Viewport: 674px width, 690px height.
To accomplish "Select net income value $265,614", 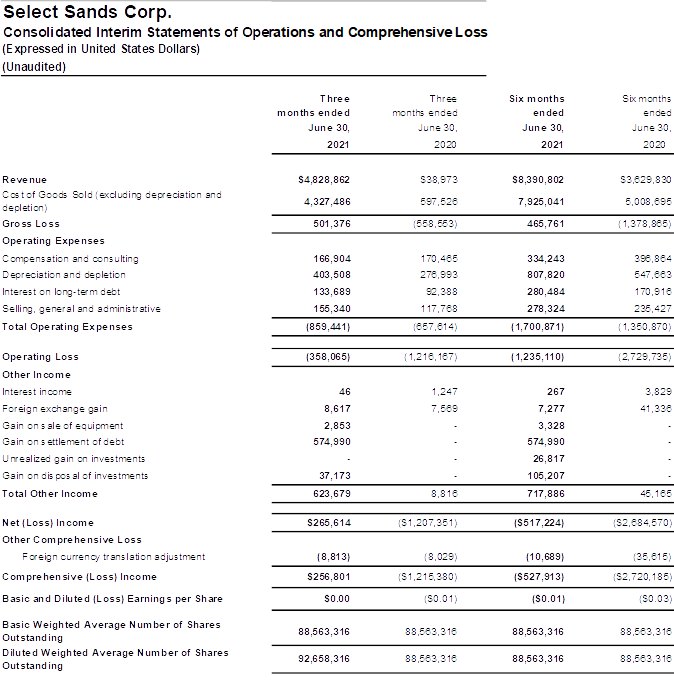I will 329,523.
